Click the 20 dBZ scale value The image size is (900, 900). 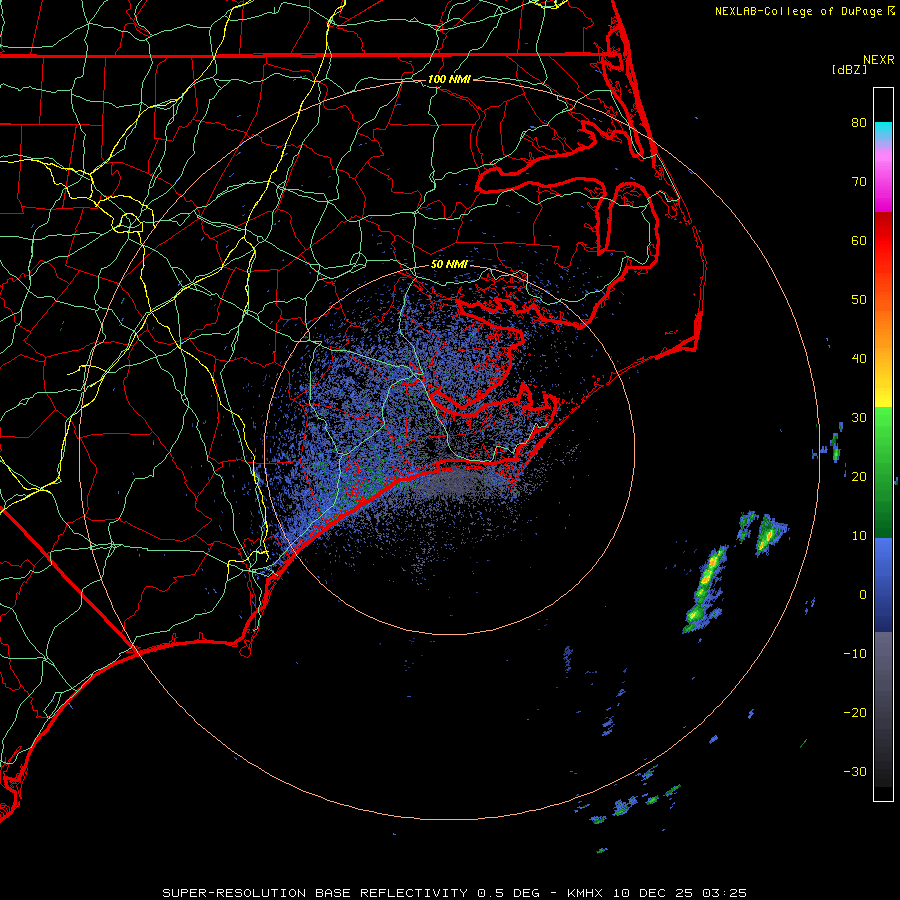859,476
